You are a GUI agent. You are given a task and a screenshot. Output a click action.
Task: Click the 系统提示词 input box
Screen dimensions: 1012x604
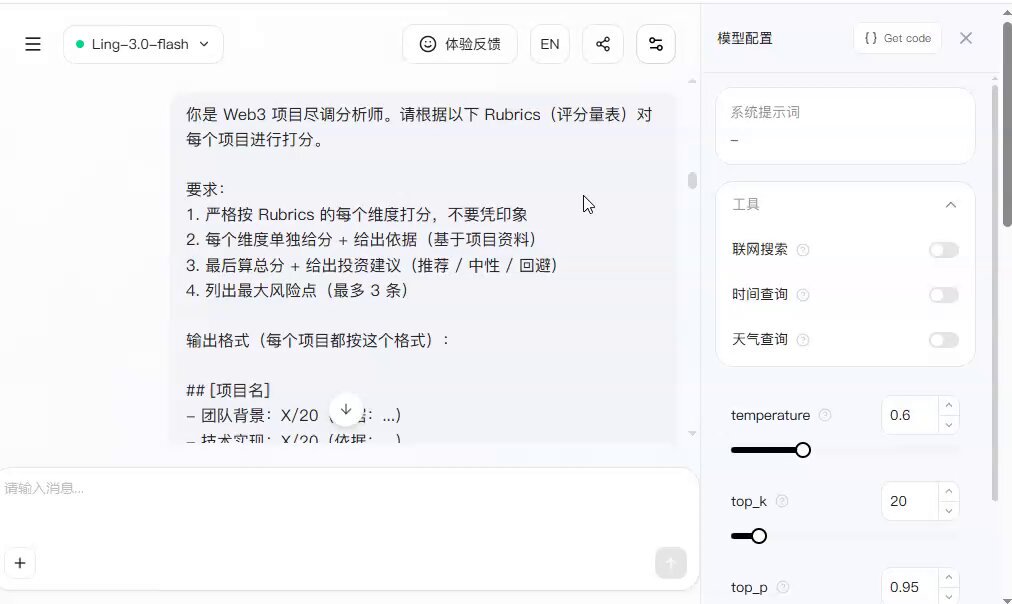pos(845,126)
